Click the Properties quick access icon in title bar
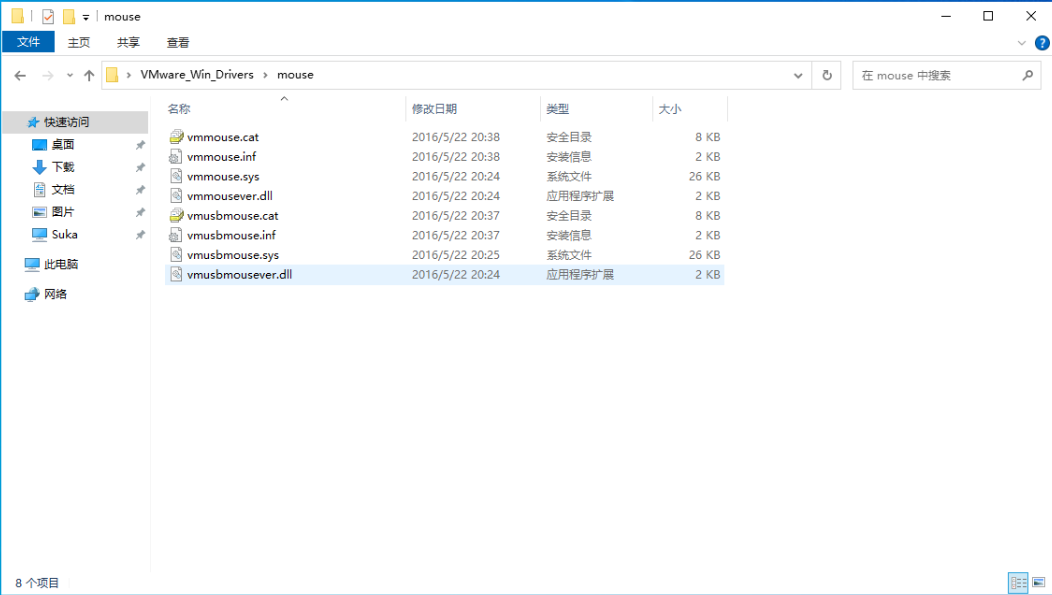This screenshot has height=595, width=1052. (x=48, y=17)
